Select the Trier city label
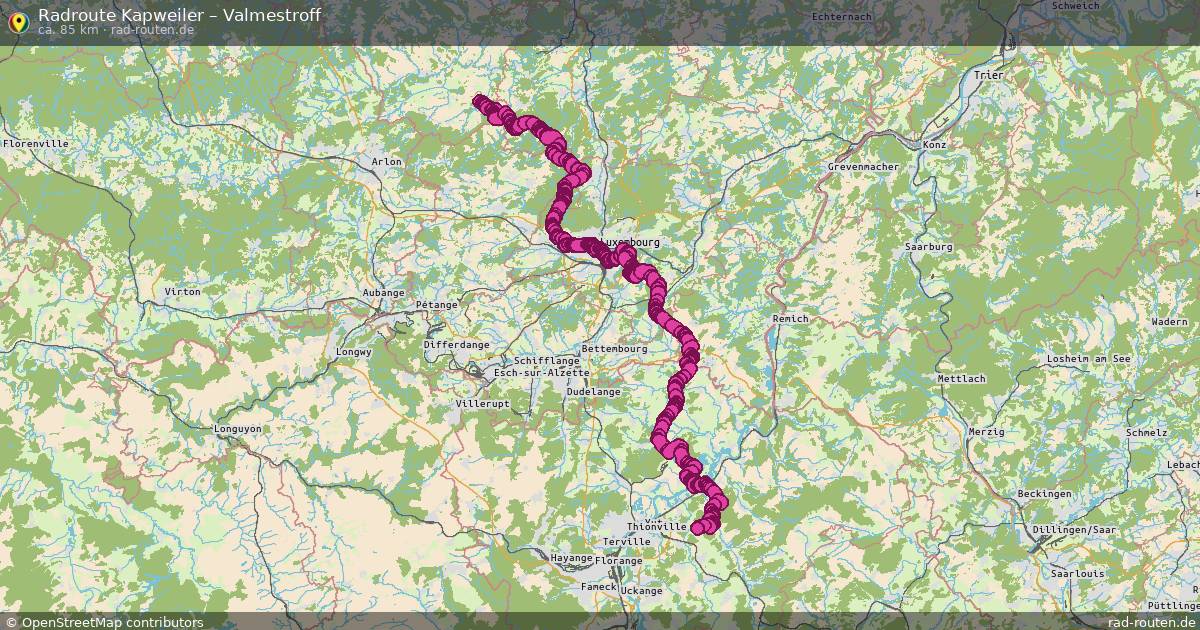This screenshot has width=1200, height=630. [x=987, y=75]
